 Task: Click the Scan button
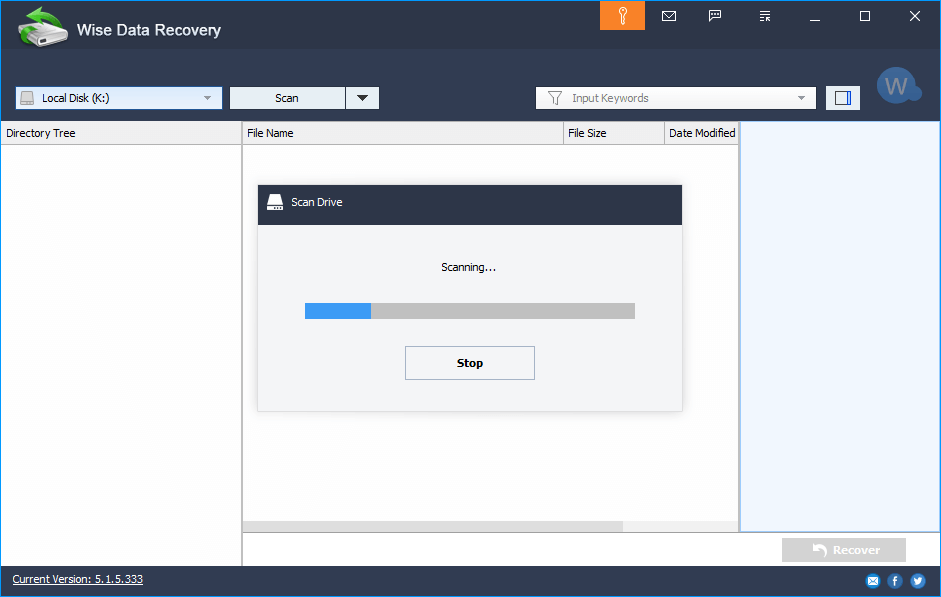point(287,98)
